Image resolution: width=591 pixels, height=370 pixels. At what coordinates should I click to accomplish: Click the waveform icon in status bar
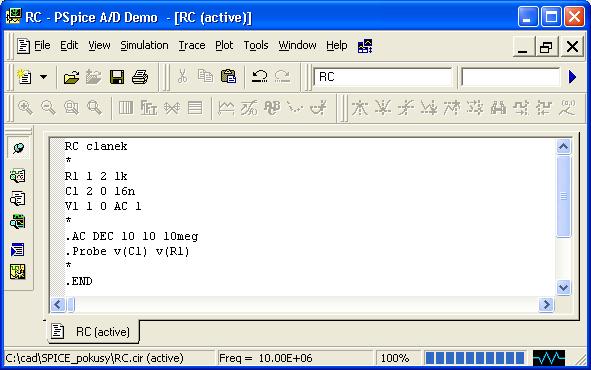pos(549,358)
